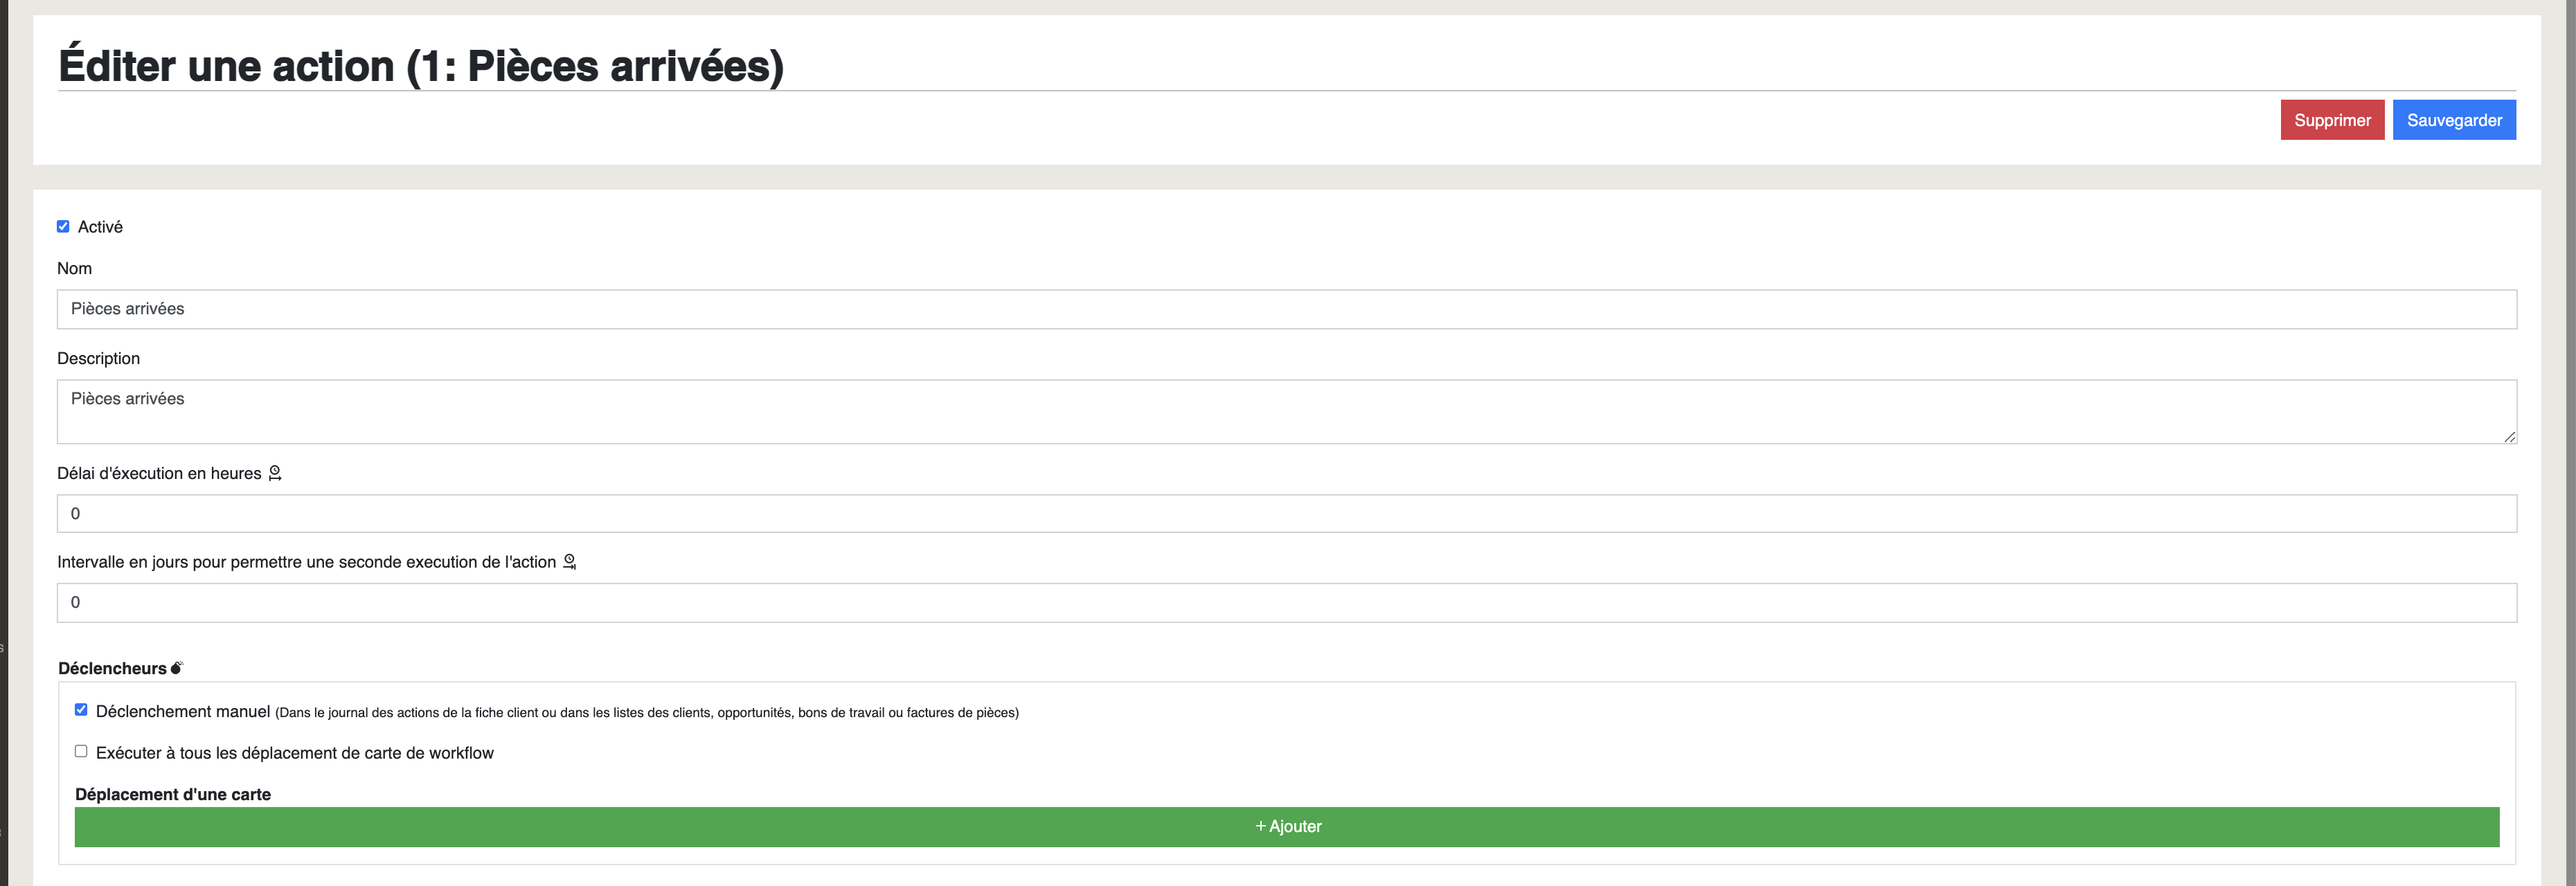Click the Description field label
Image resolution: width=2576 pixels, height=886 pixels.
click(98, 358)
